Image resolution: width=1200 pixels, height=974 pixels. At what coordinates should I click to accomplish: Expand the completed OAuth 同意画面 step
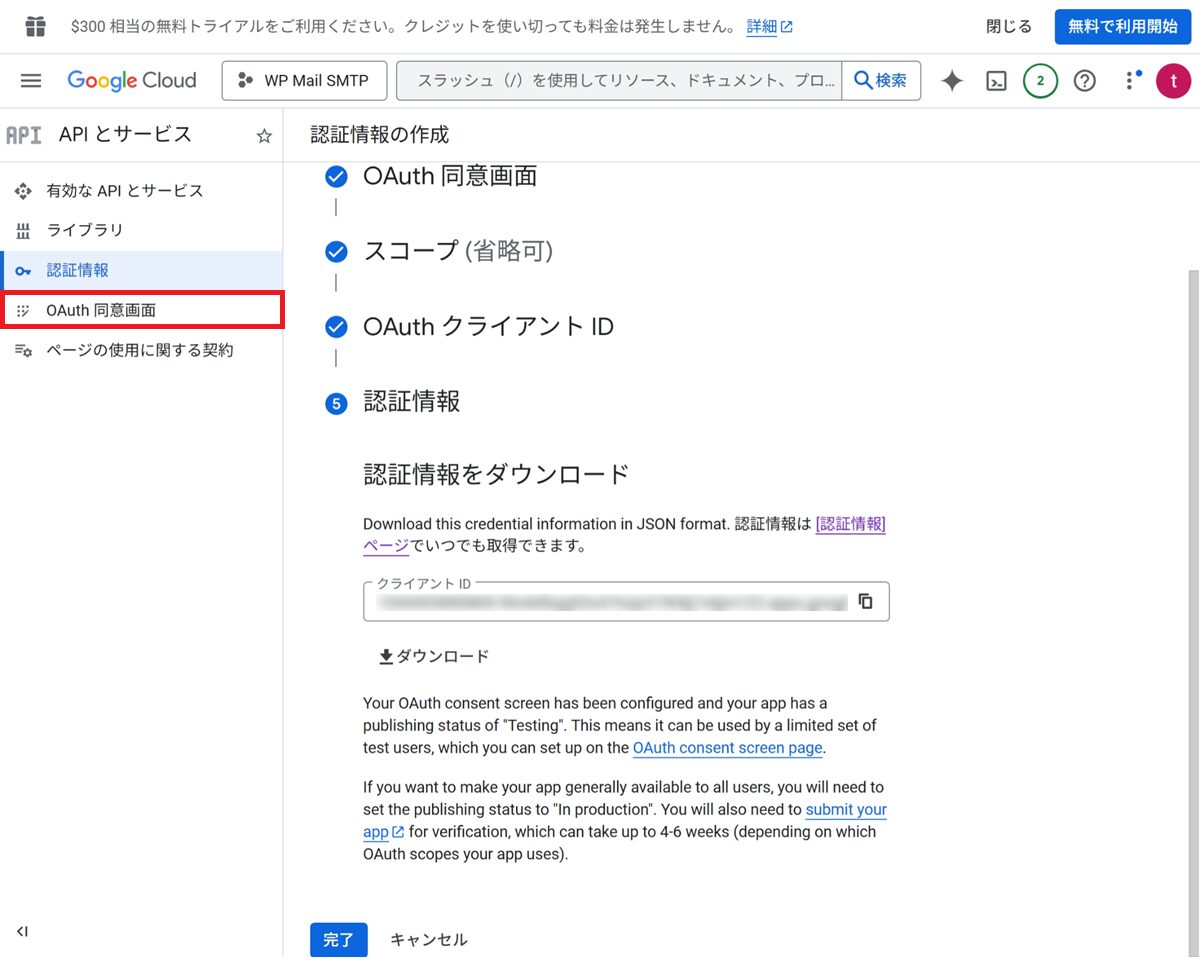click(449, 177)
